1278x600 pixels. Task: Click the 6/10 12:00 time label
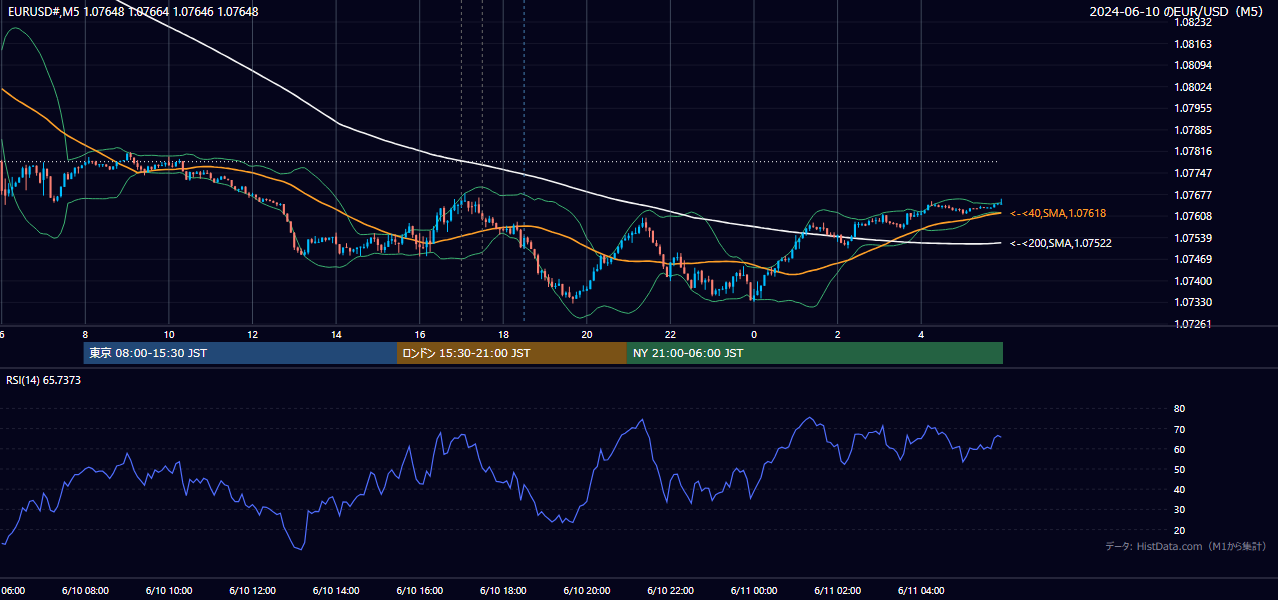252,591
